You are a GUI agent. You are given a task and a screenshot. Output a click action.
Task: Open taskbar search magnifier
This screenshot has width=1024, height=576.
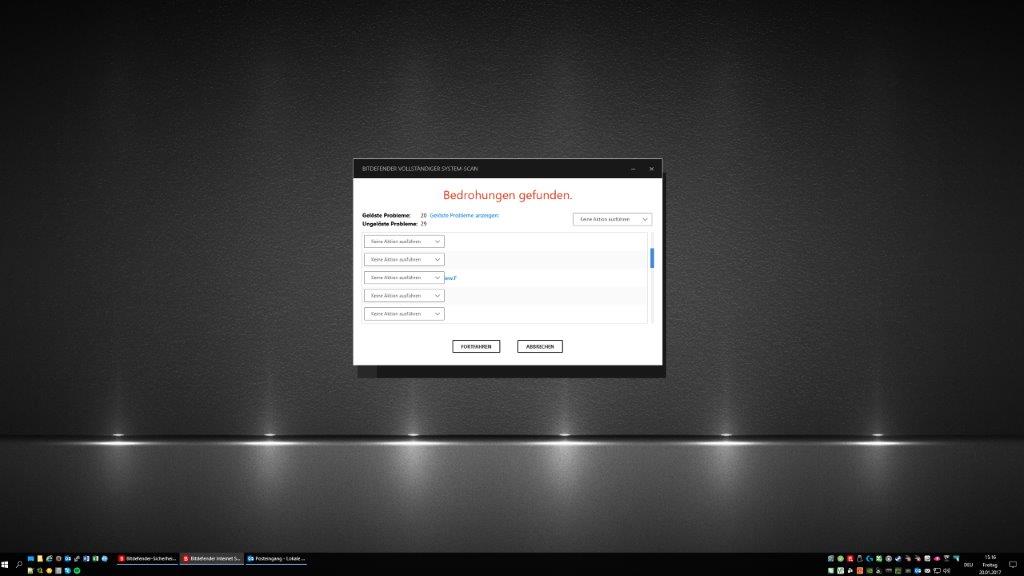(19, 565)
